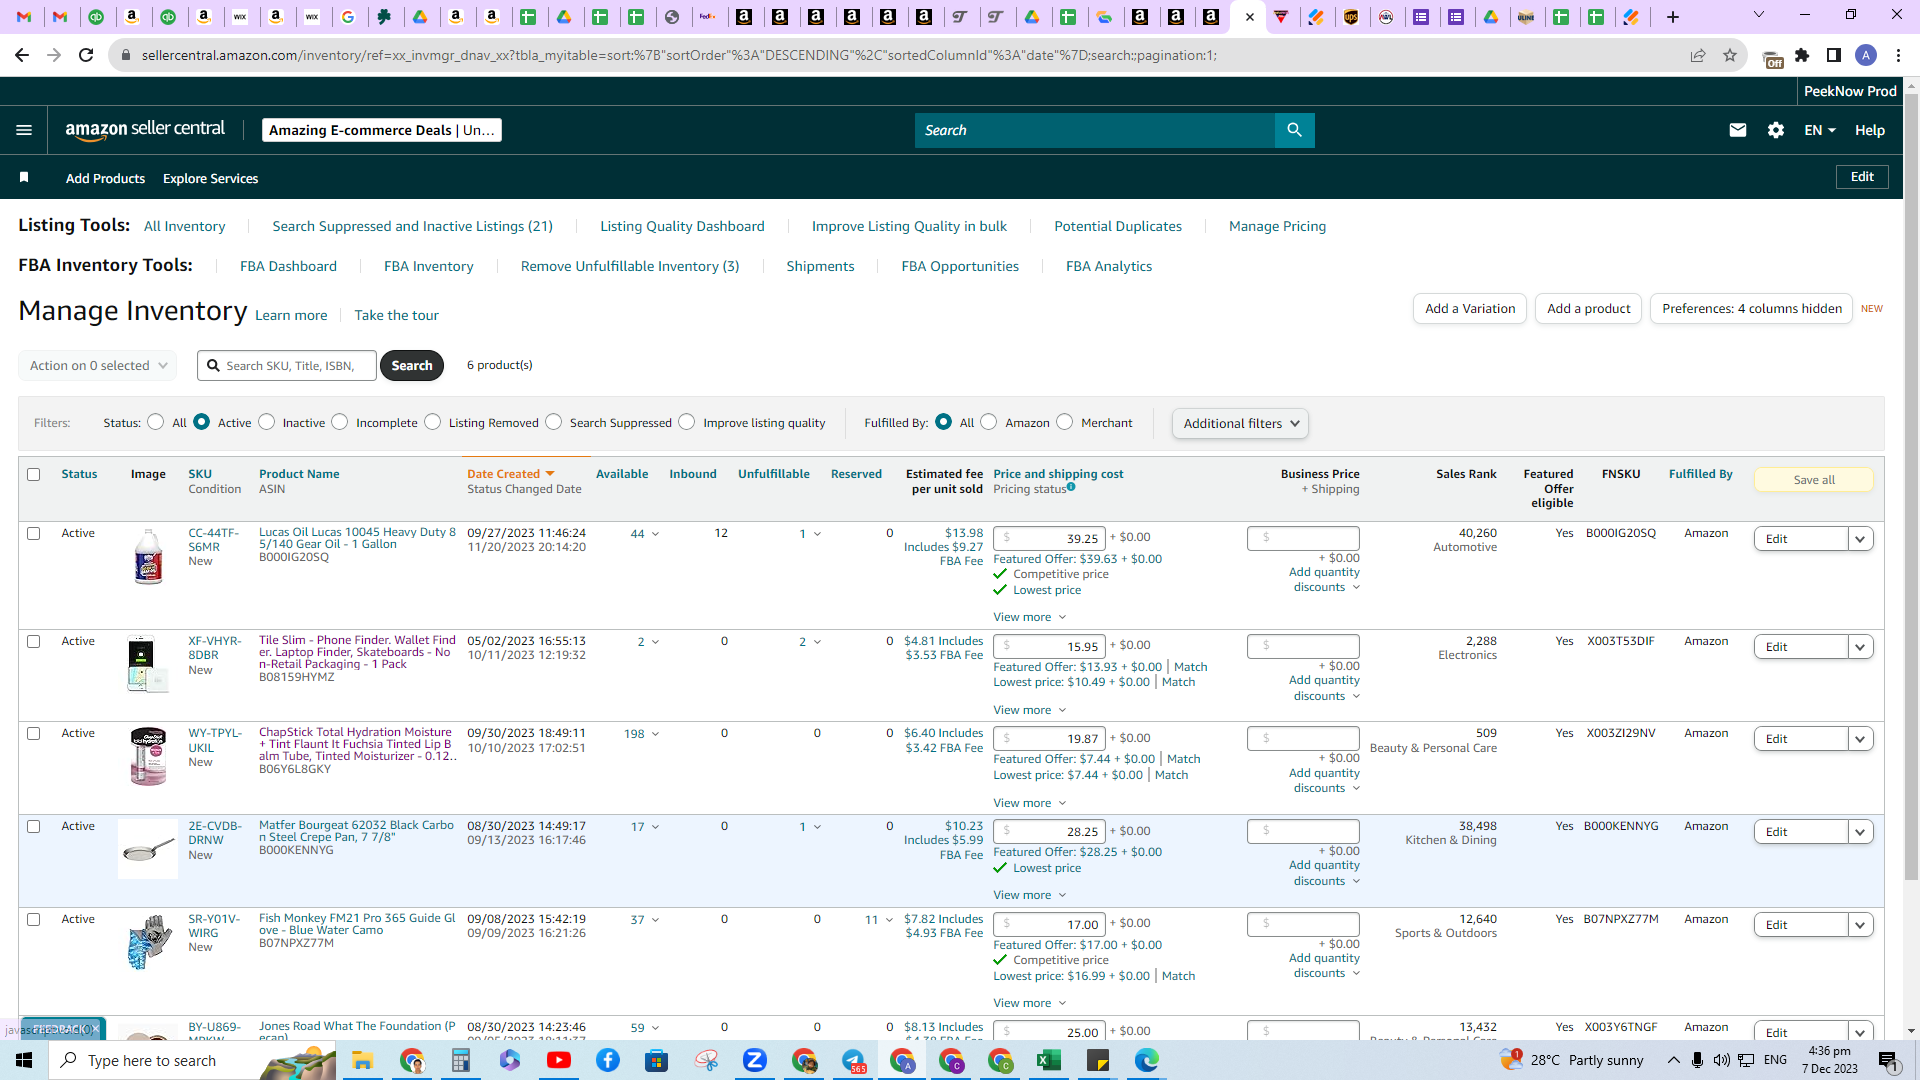Select the Tile Slim row checkbox
1920x1080 pixels.
[x=34, y=641]
